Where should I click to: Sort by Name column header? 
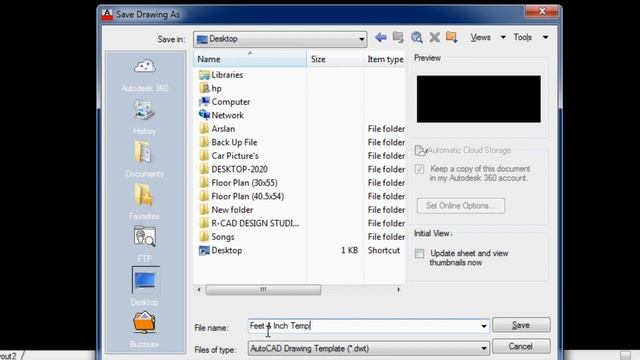250,59
